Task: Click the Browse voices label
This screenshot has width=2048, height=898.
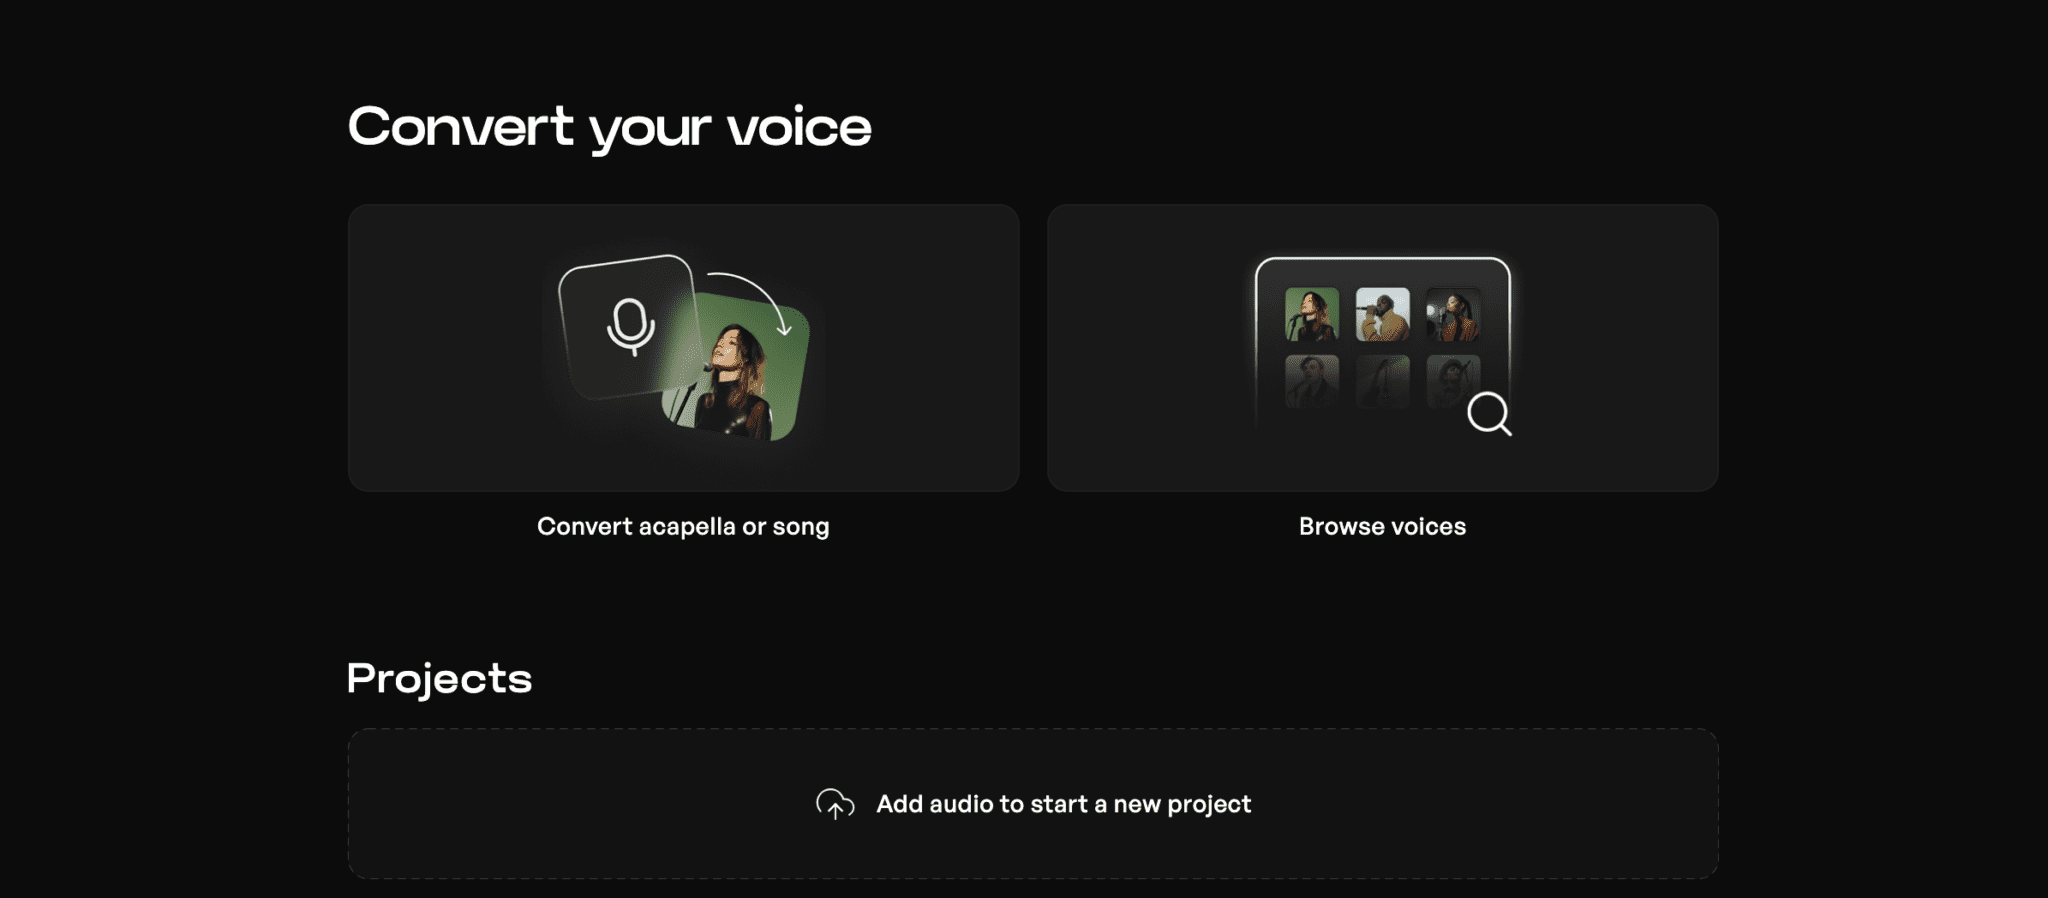Action: (x=1381, y=525)
